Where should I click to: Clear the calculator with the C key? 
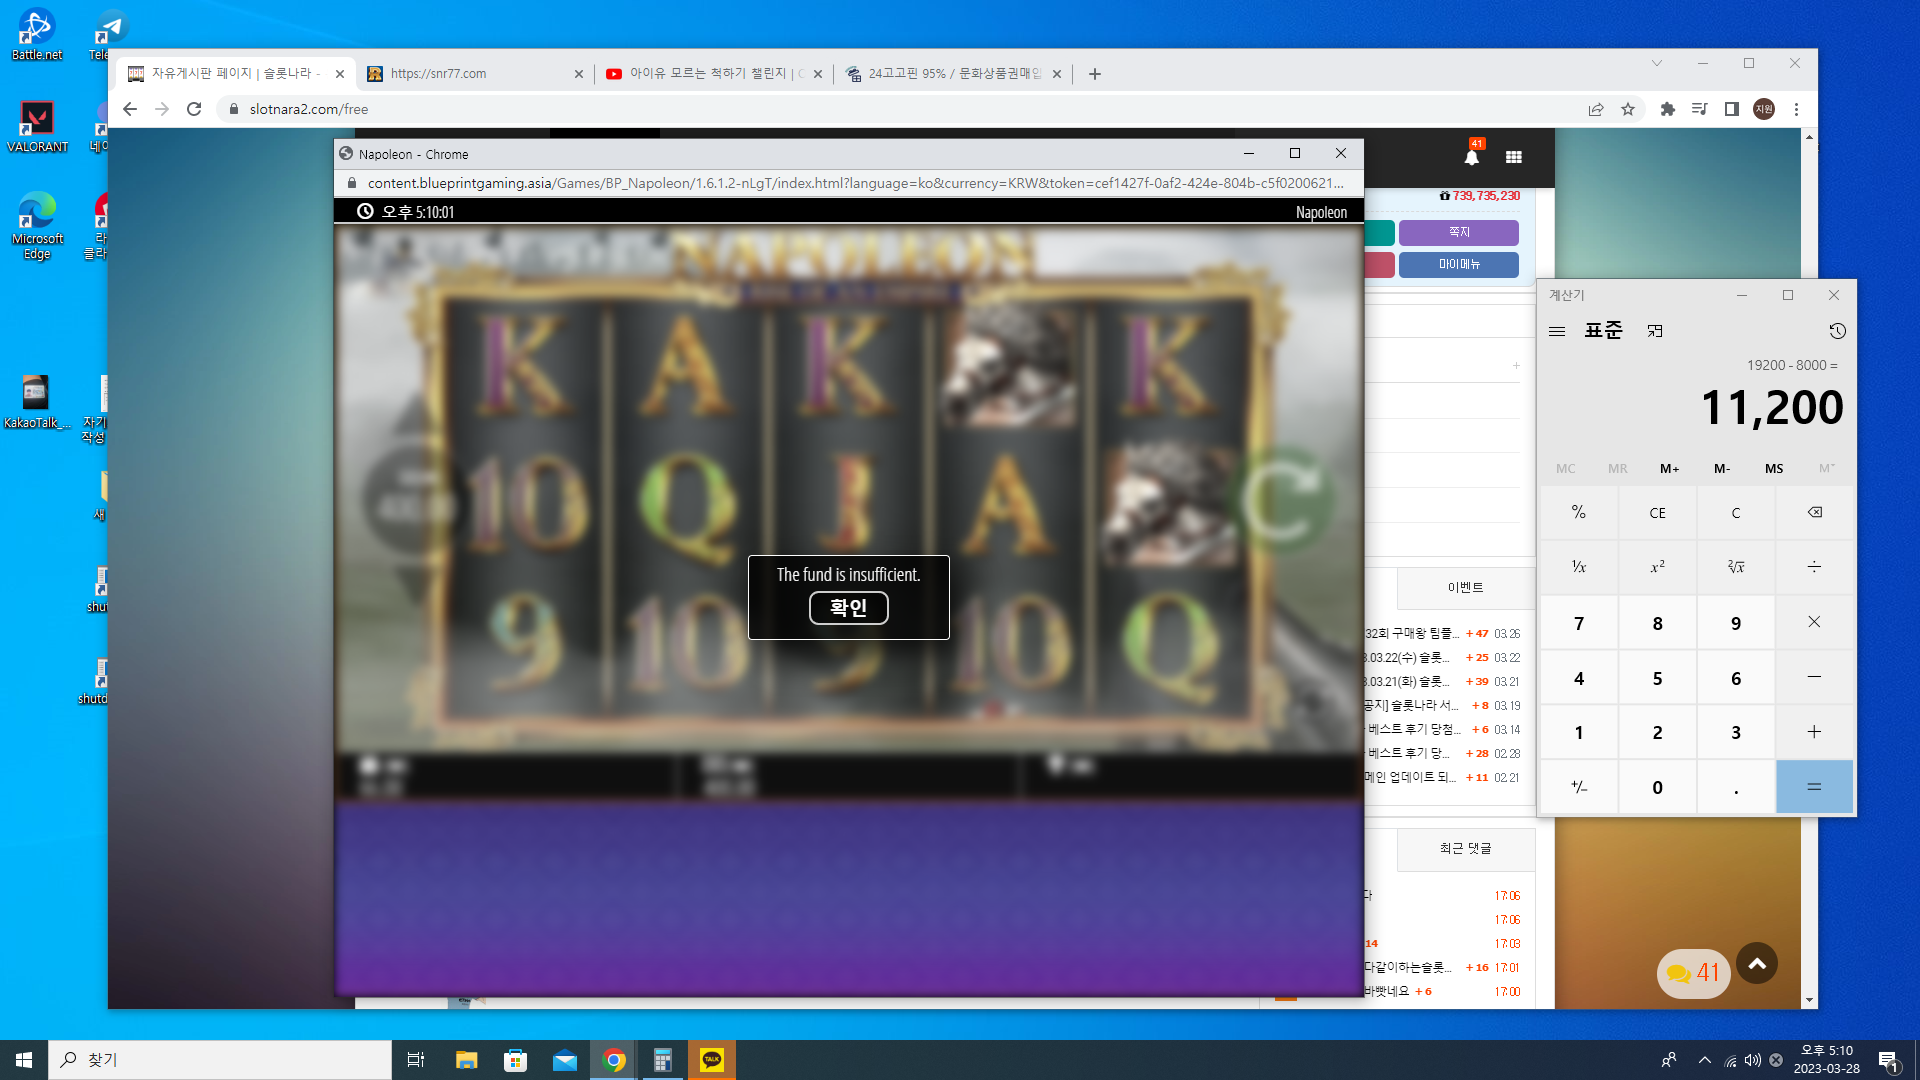pyautogui.click(x=1736, y=513)
